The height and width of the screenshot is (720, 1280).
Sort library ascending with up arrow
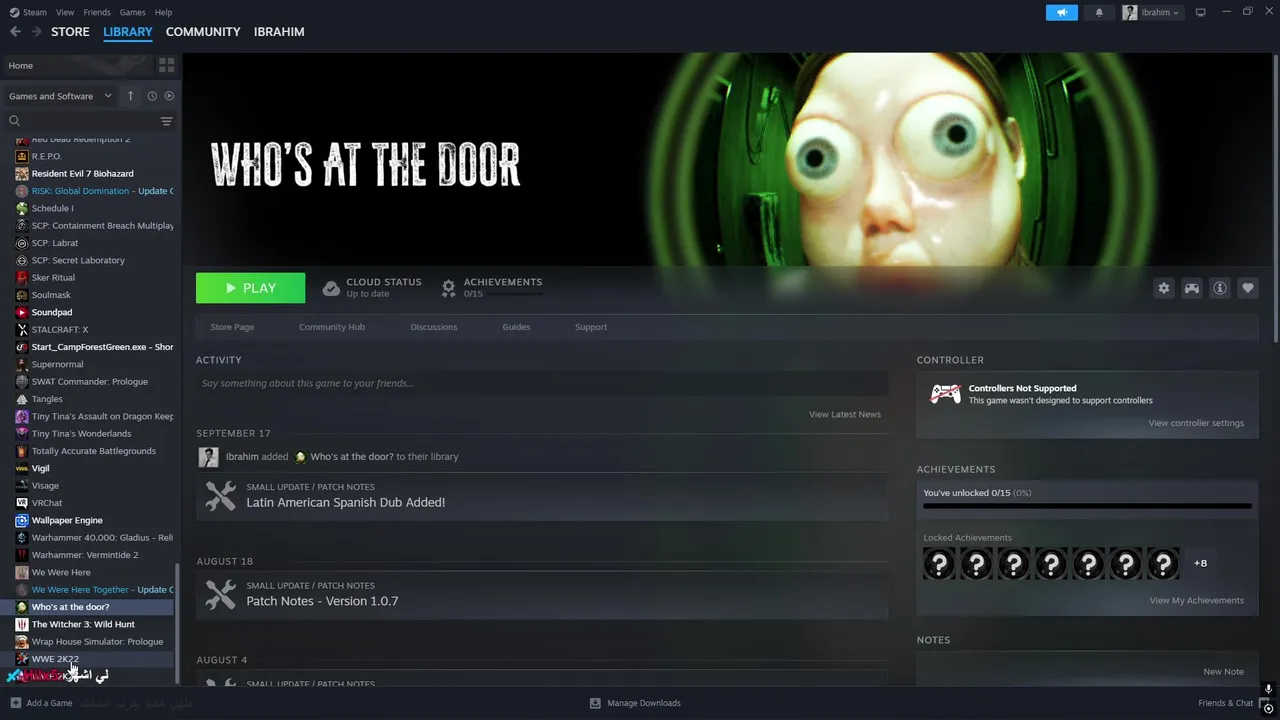[x=130, y=96]
